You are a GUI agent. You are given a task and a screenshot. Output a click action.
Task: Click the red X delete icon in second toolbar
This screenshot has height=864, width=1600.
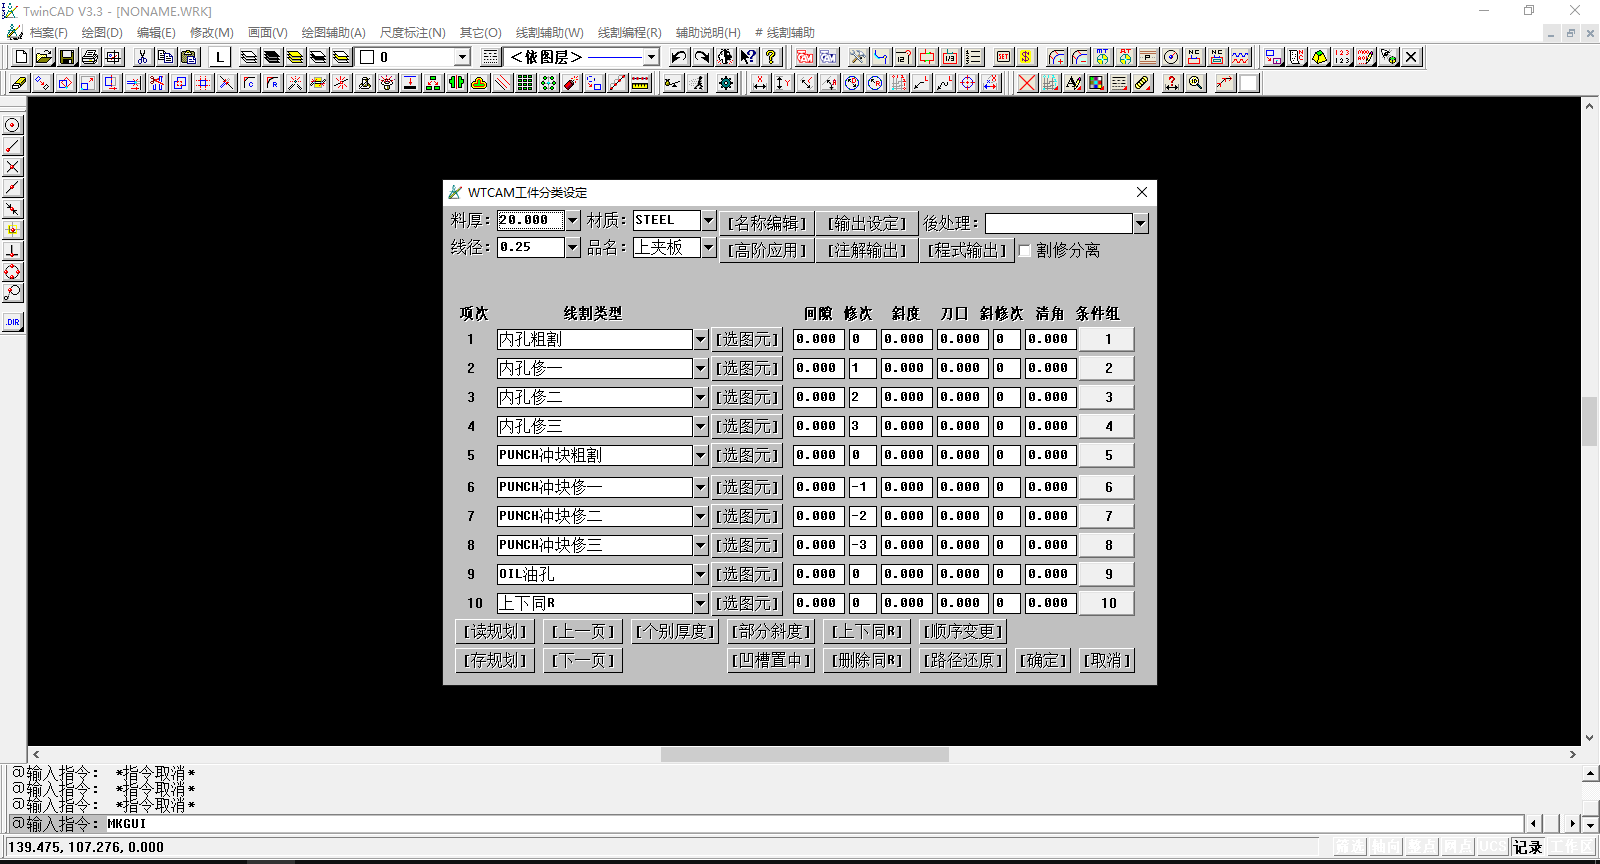[x=1027, y=83]
